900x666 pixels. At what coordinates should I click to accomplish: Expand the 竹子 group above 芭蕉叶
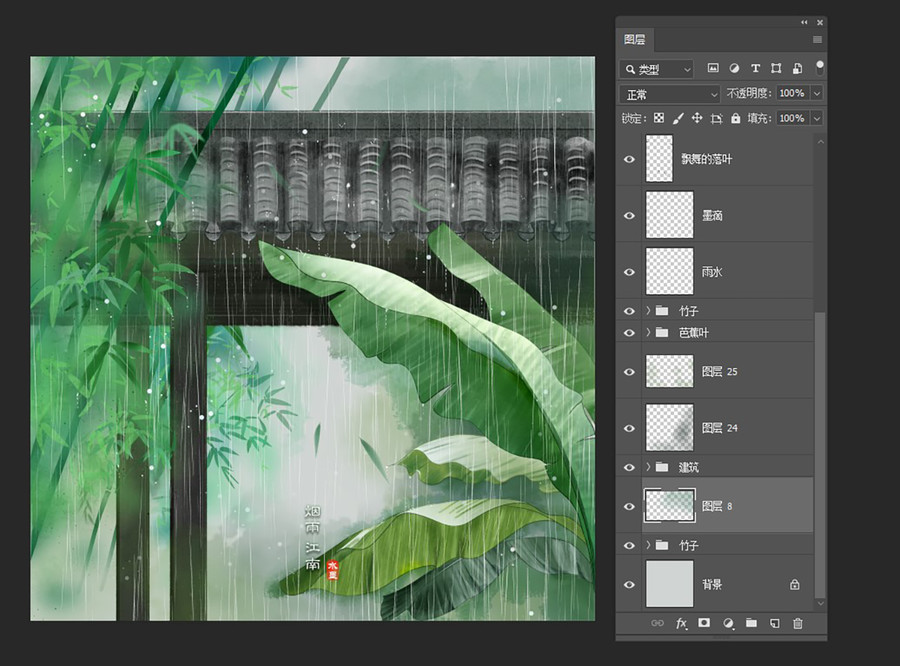click(x=649, y=311)
